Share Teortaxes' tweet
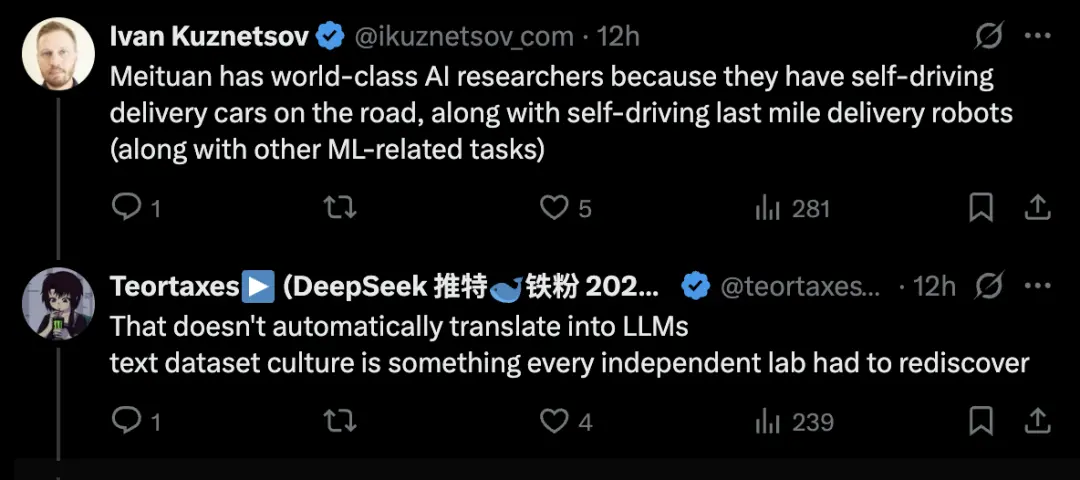The width and height of the screenshot is (1080, 480). pyautogui.click(x=1038, y=421)
